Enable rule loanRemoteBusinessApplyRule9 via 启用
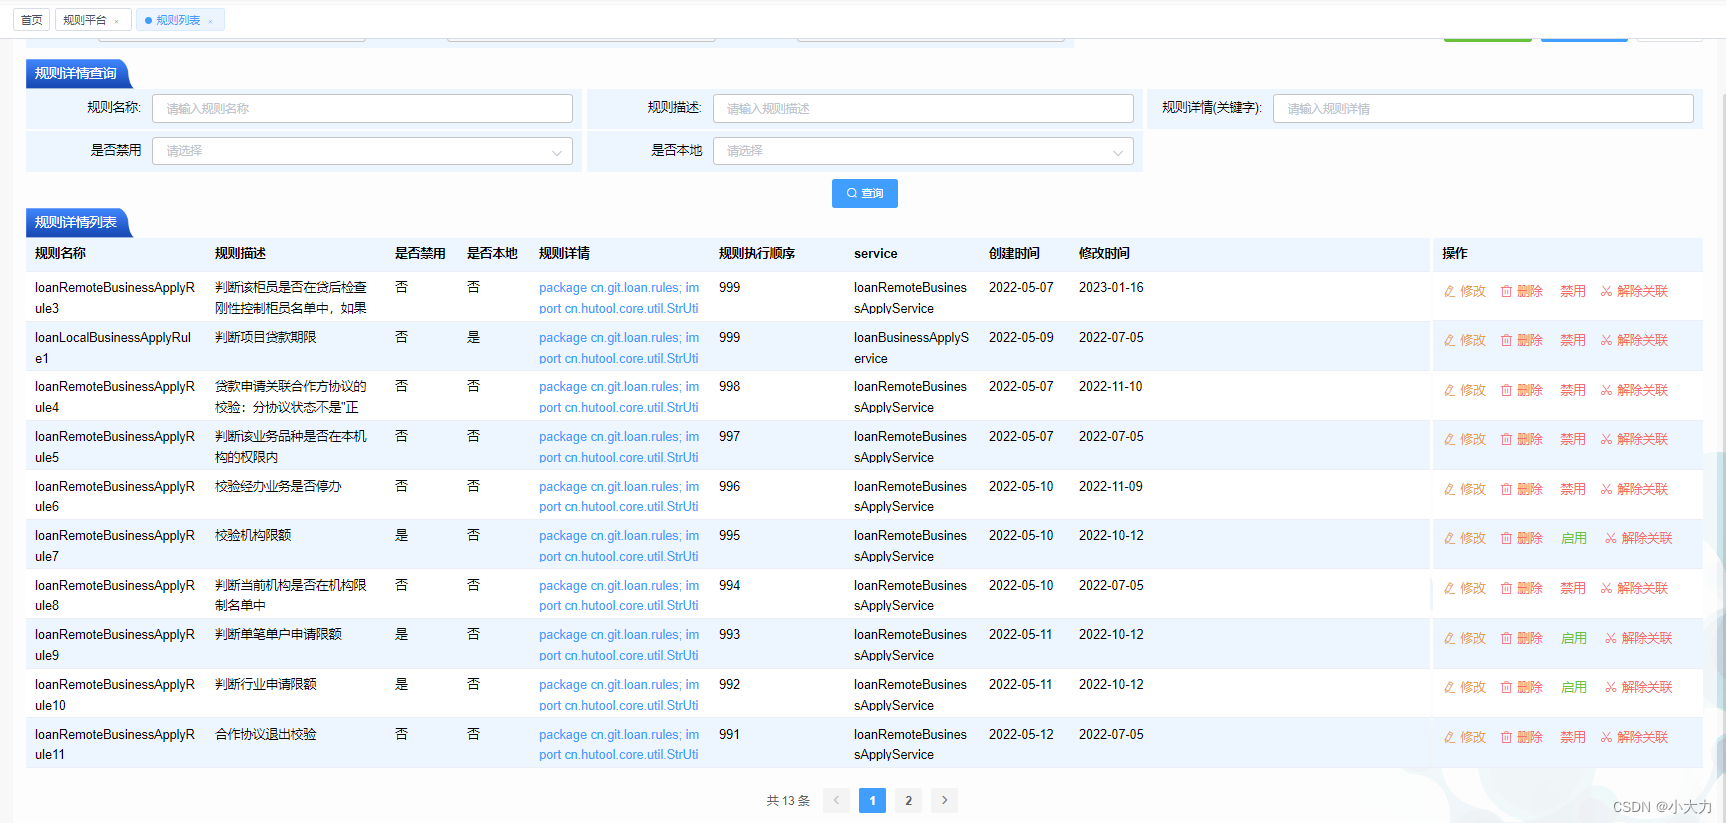The image size is (1726, 823). point(1574,638)
